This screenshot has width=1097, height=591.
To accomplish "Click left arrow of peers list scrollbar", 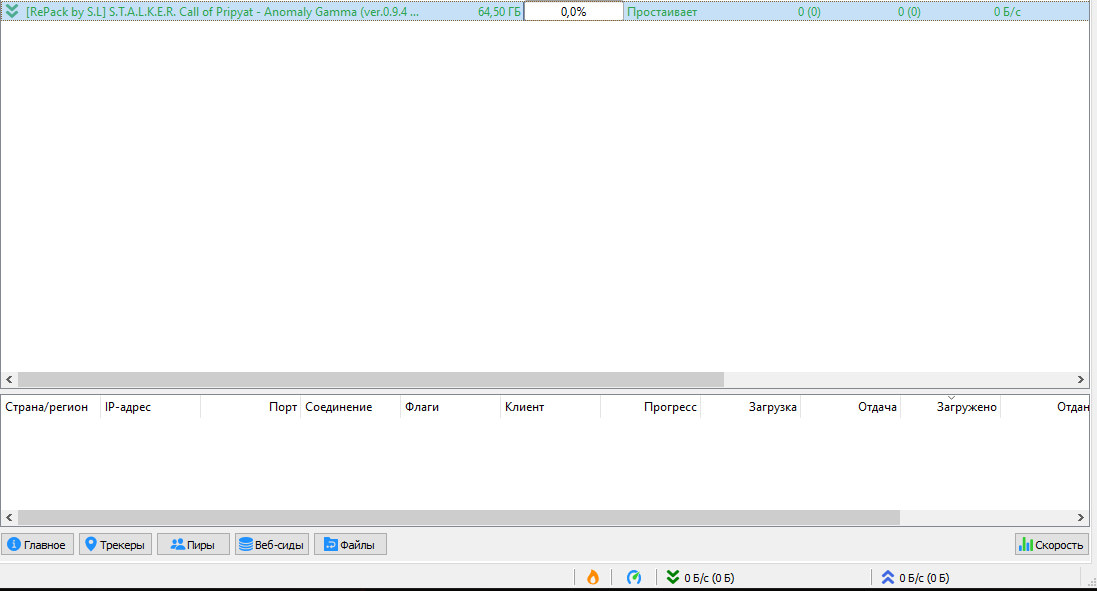I will pos(9,518).
